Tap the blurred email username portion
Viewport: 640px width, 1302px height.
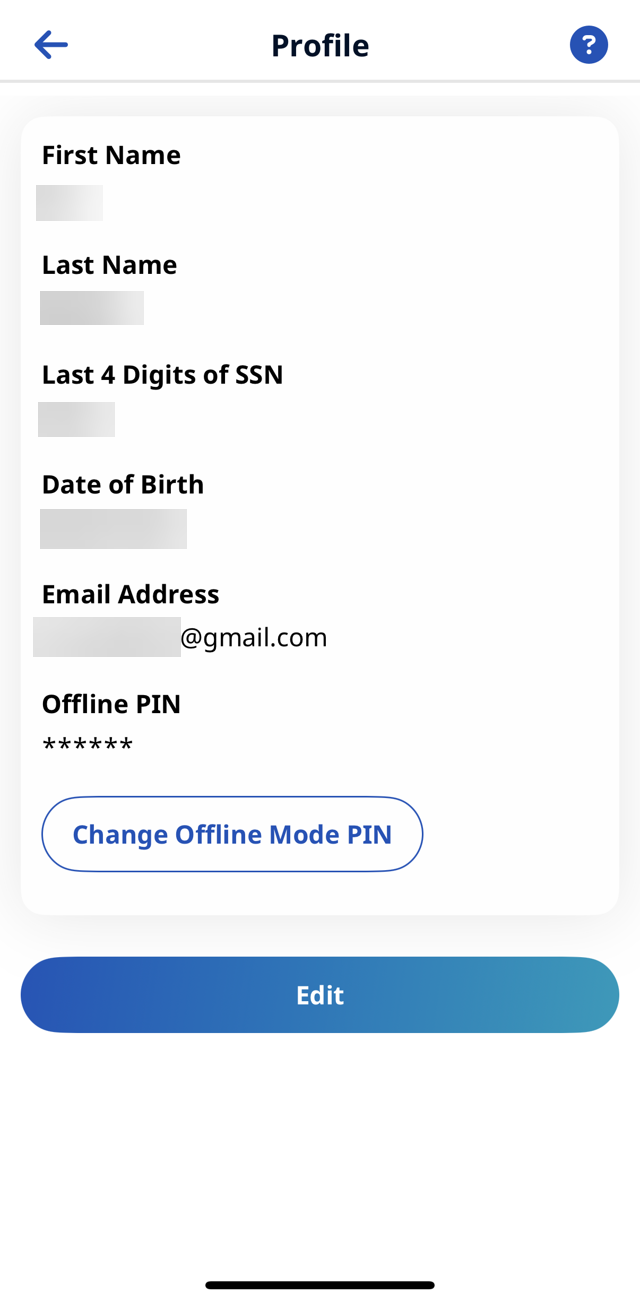tap(106, 638)
